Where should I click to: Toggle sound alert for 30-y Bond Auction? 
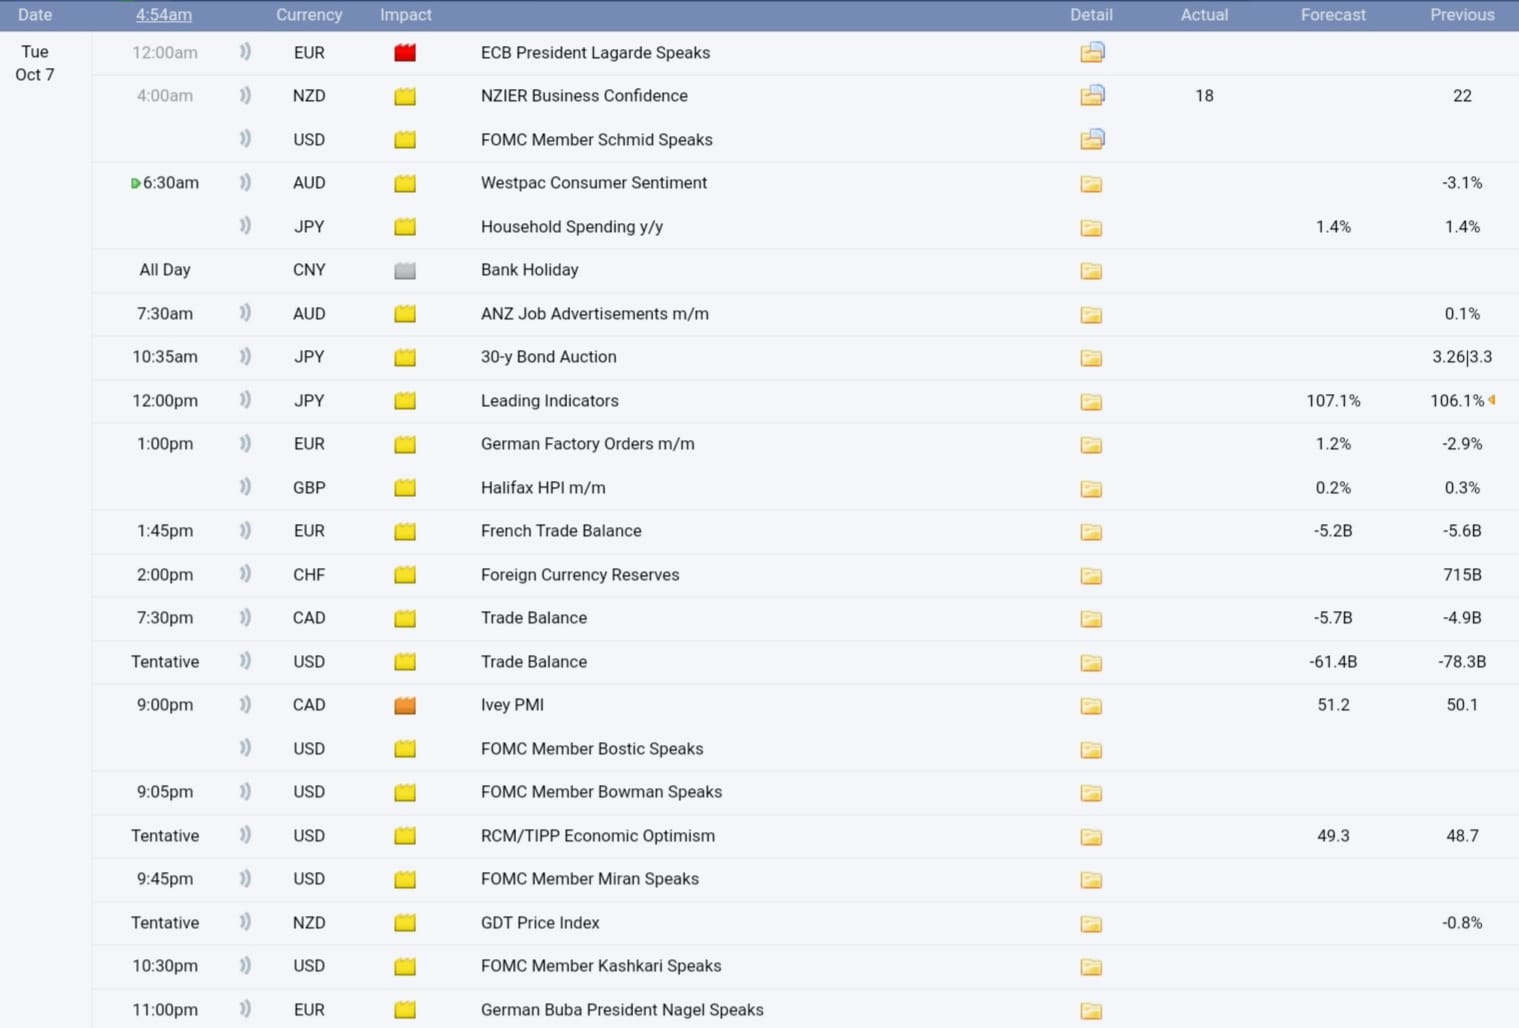pos(245,356)
